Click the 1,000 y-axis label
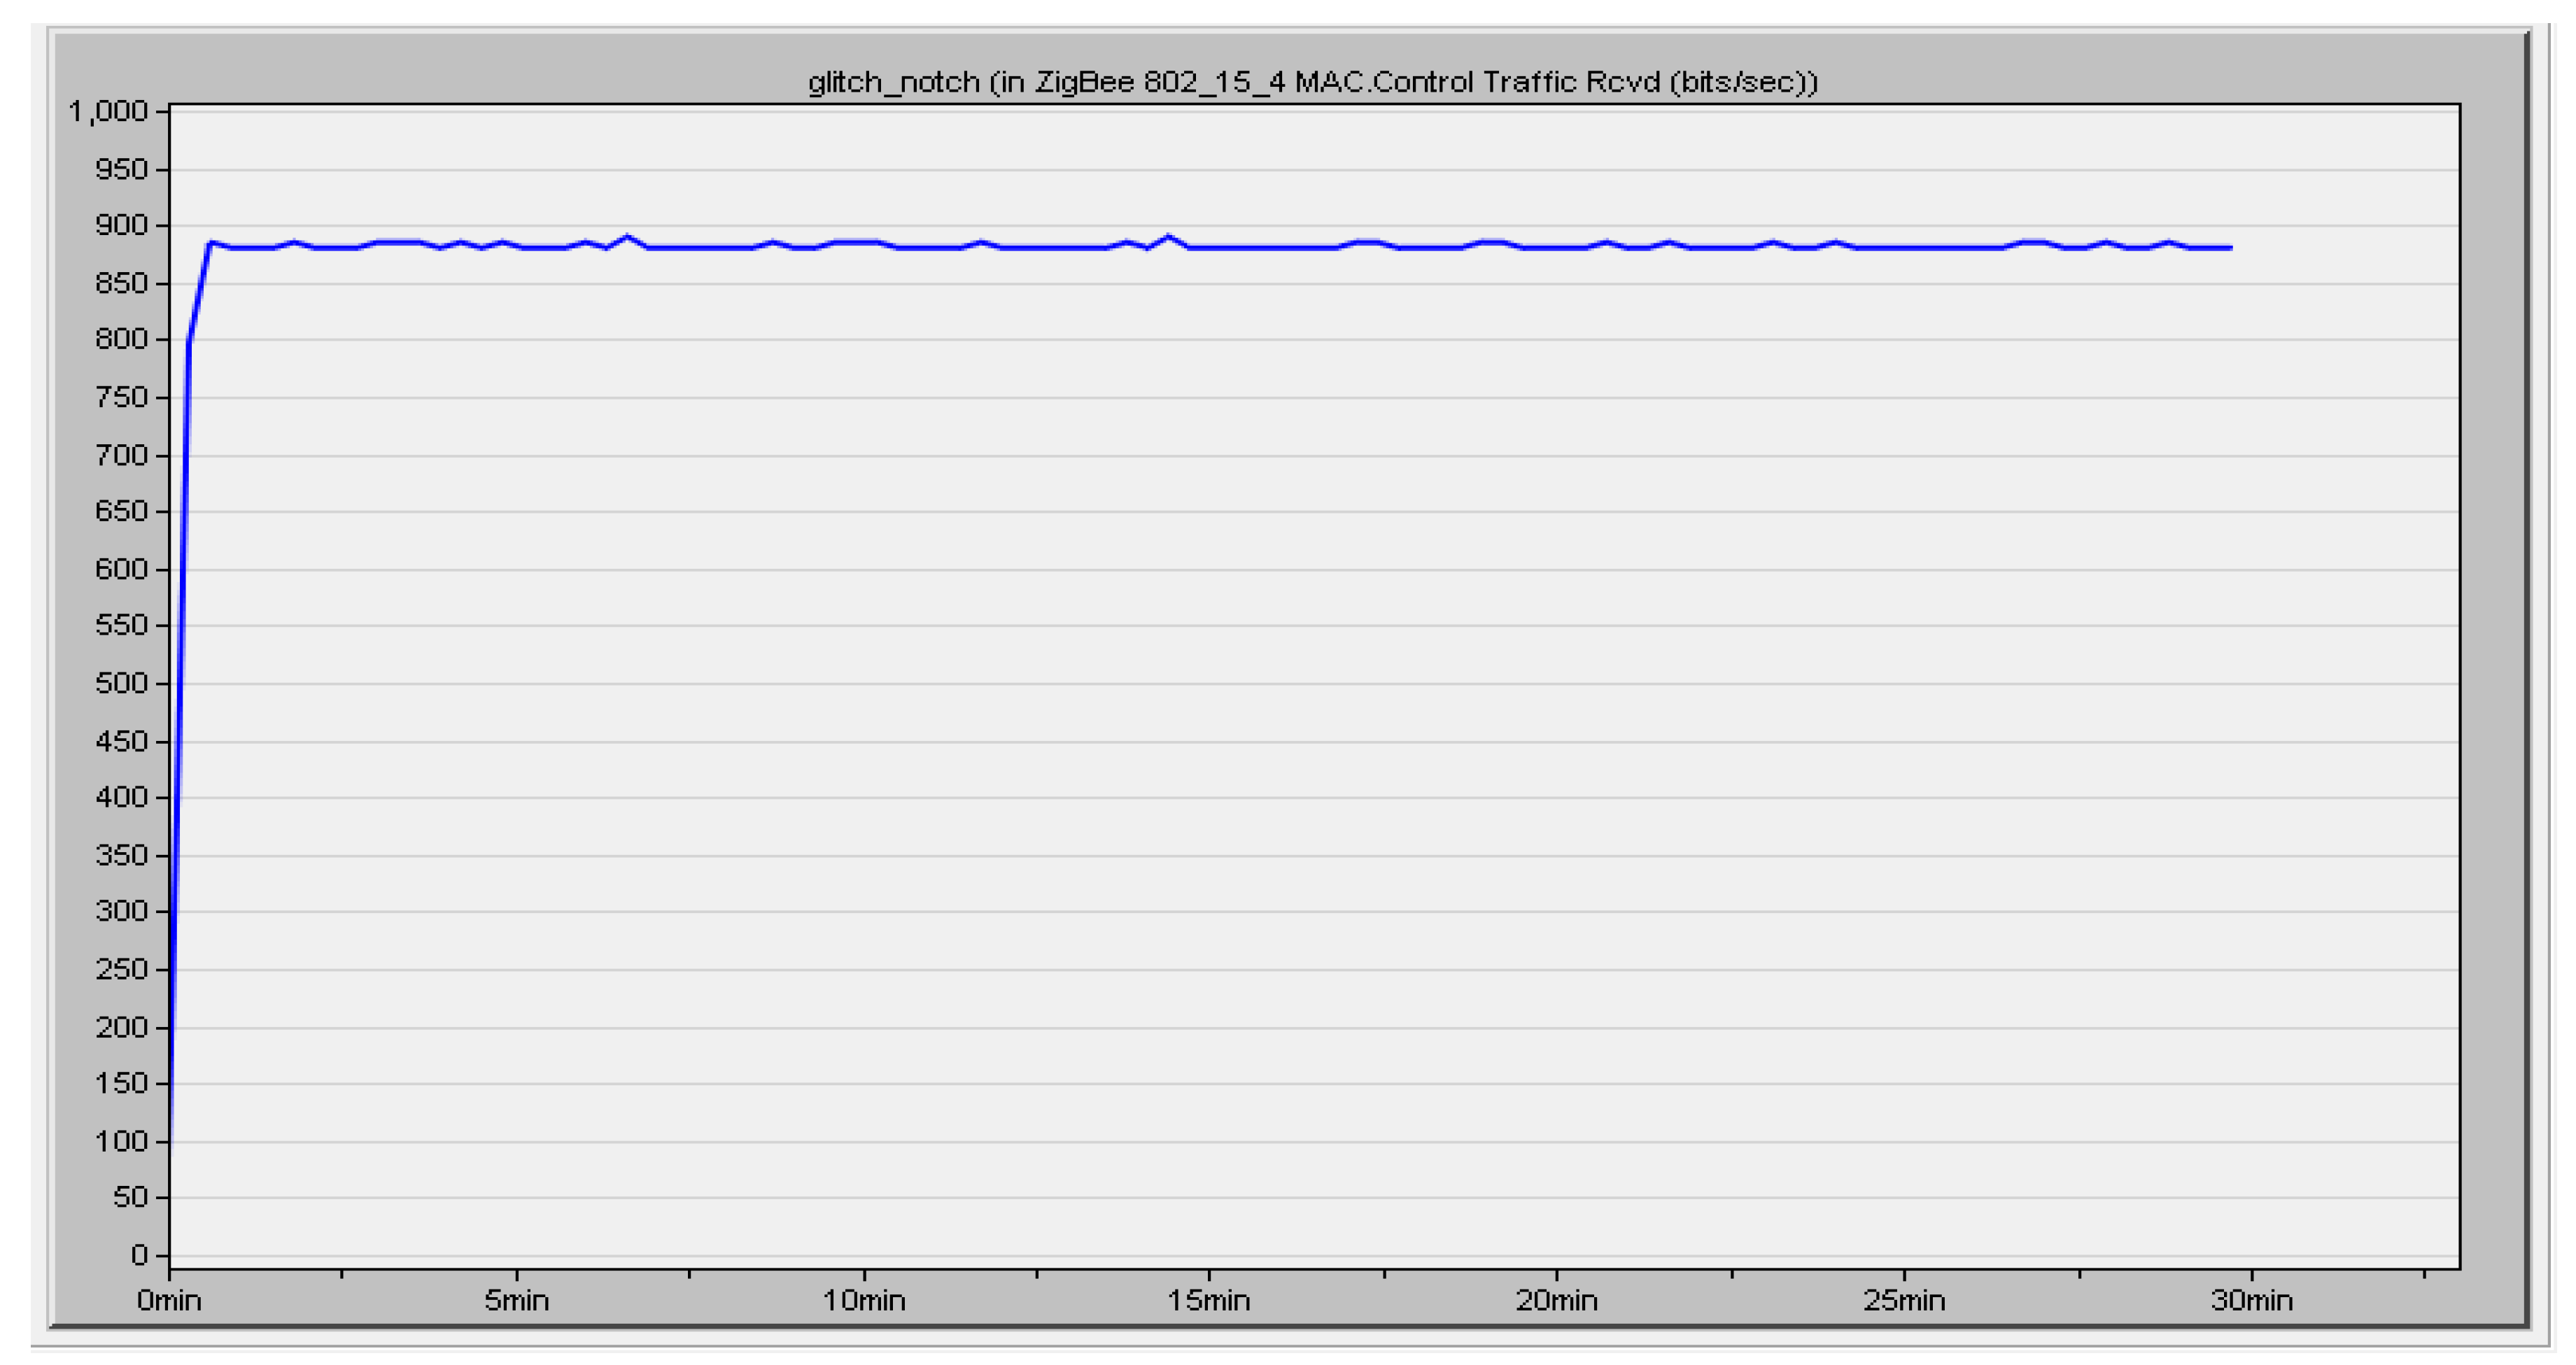The height and width of the screenshot is (1365, 2576). click(108, 112)
